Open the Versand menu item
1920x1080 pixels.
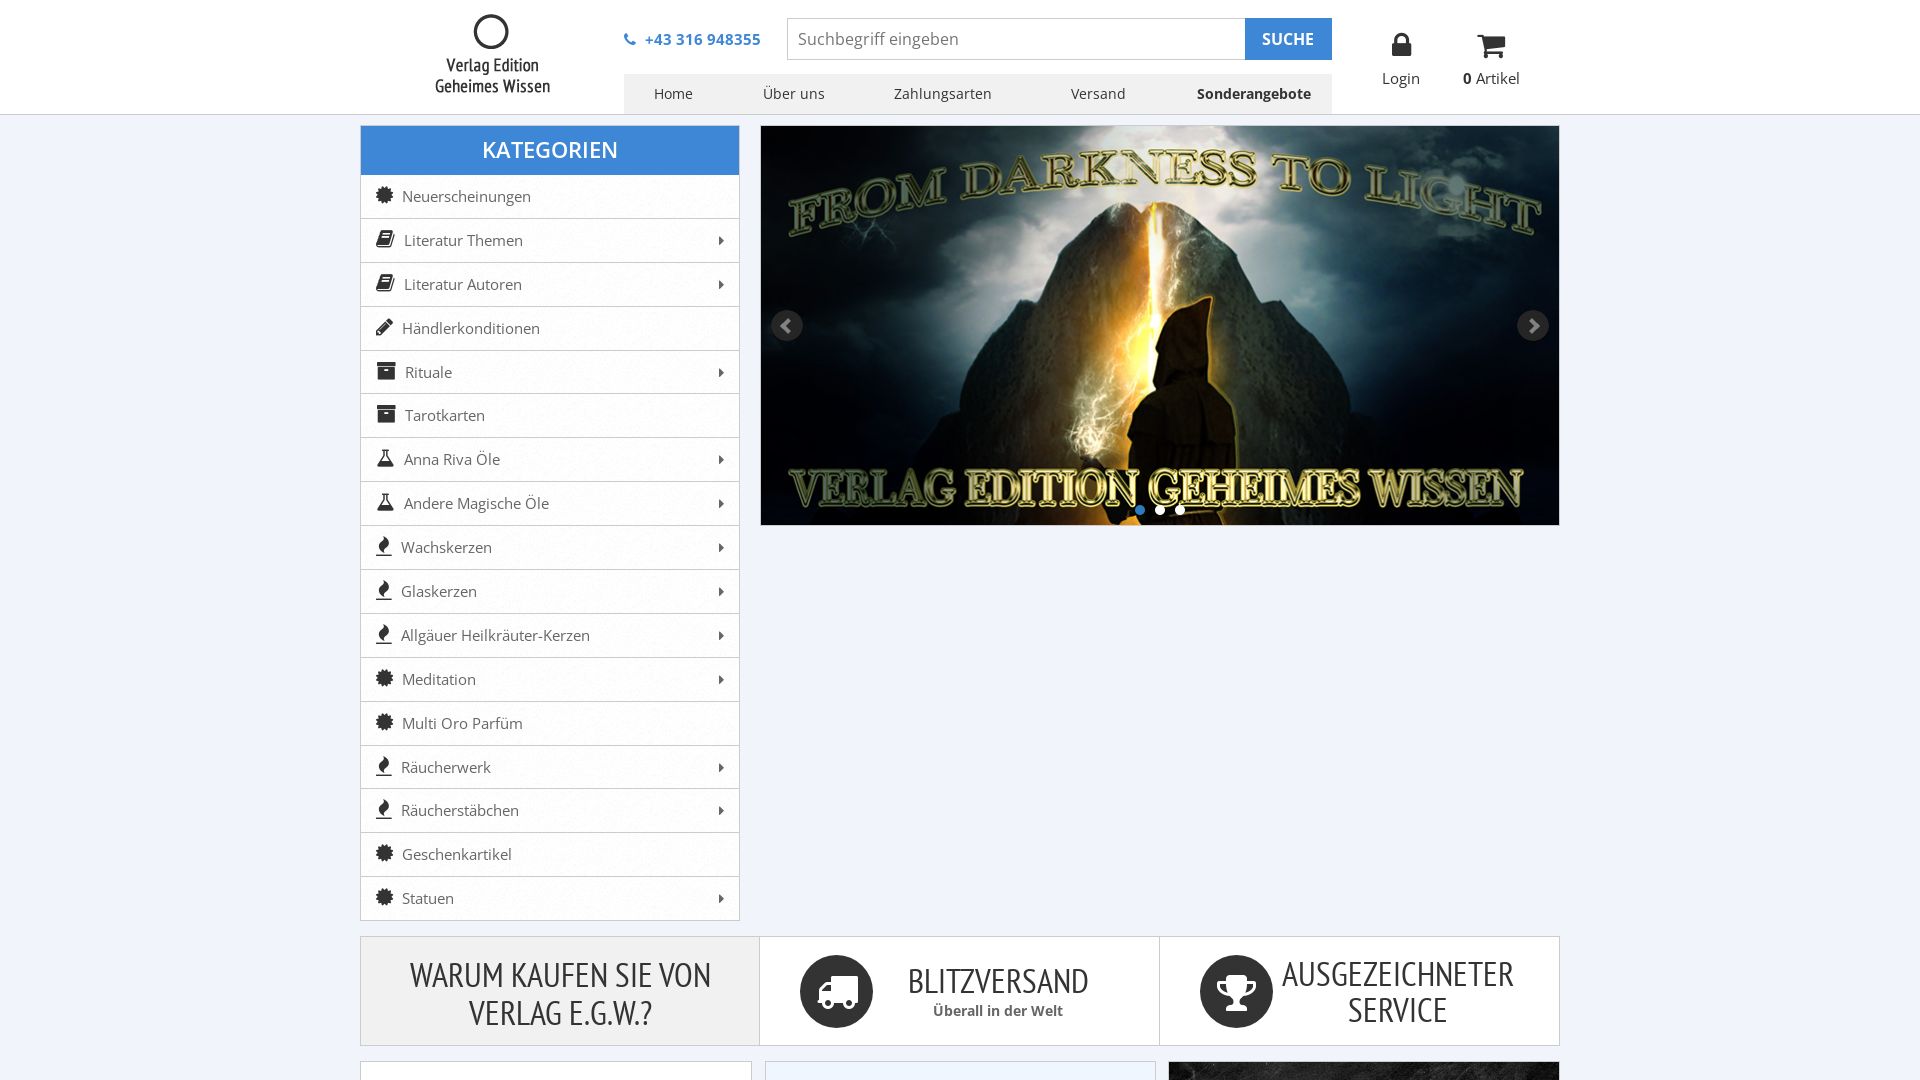1098,94
